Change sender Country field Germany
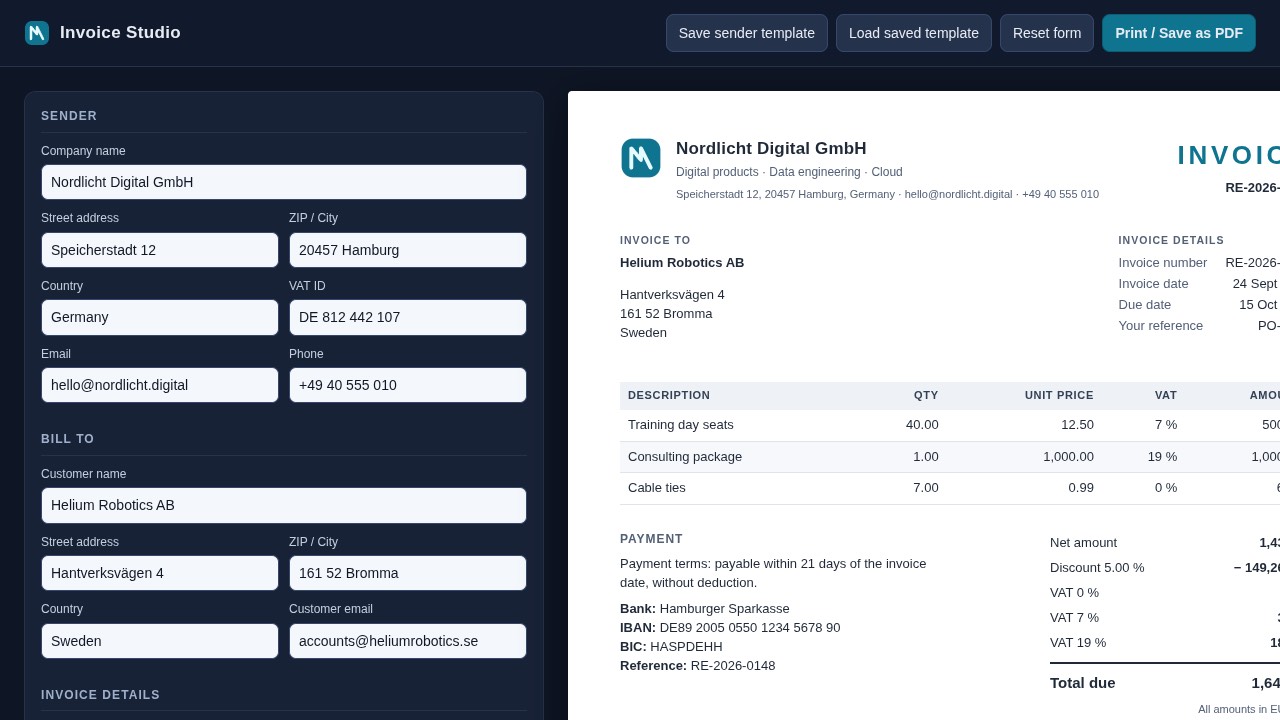The width and height of the screenshot is (1280, 720). (x=160, y=317)
